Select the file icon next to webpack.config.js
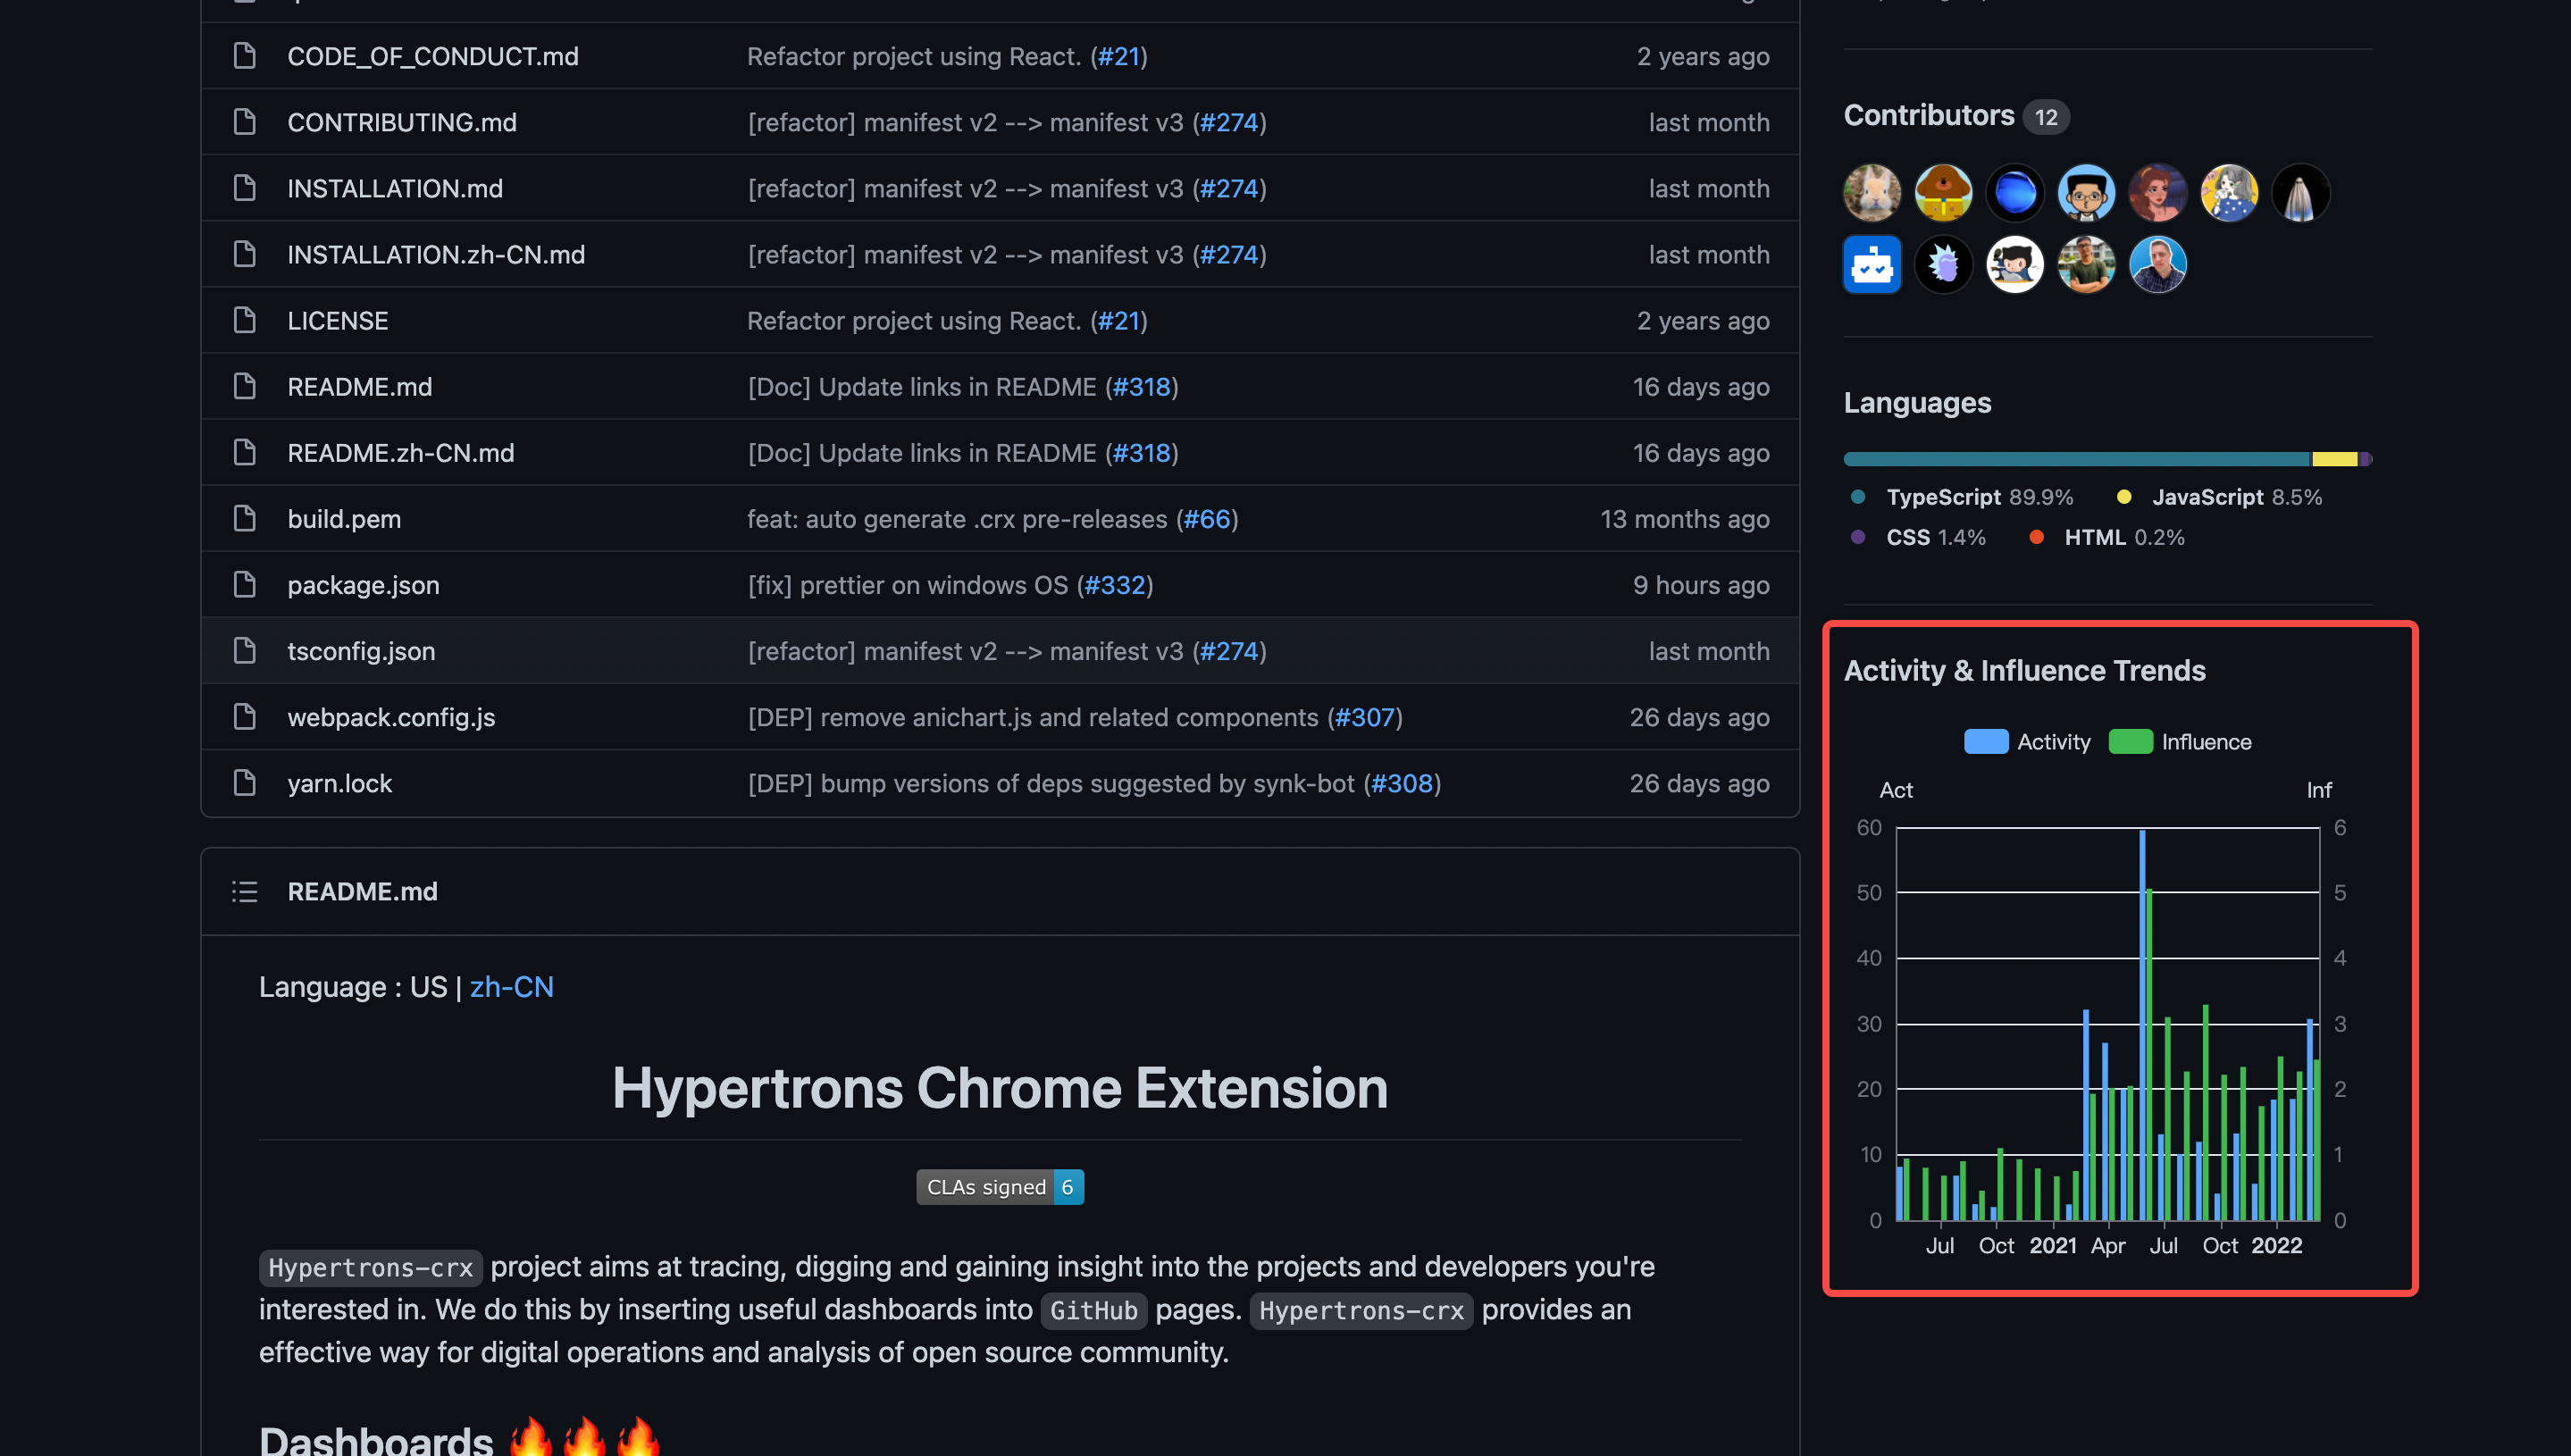 244,717
